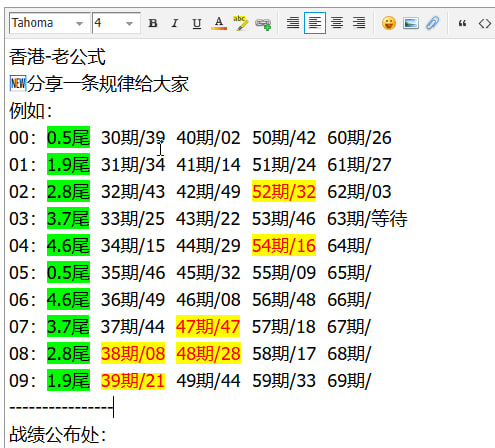Click the empty entry 64期/
This screenshot has height=448, width=495.
tap(349, 245)
